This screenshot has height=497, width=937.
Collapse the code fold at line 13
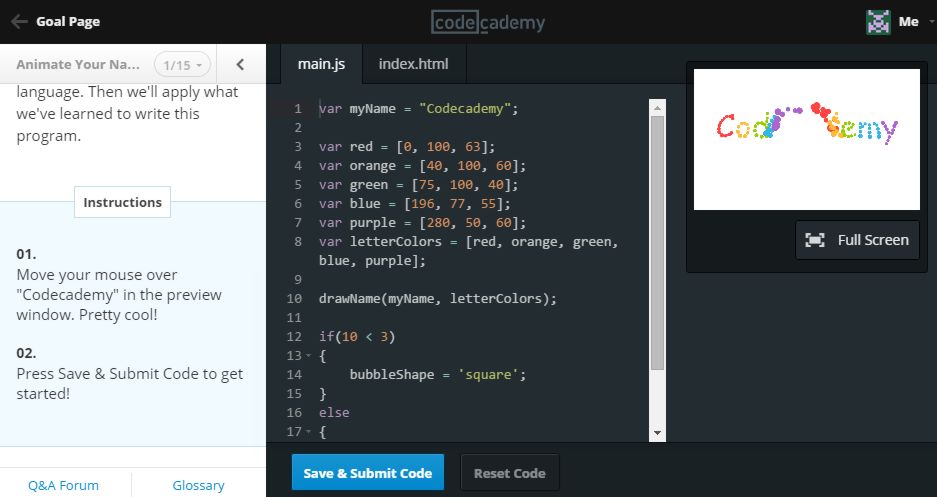309,355
